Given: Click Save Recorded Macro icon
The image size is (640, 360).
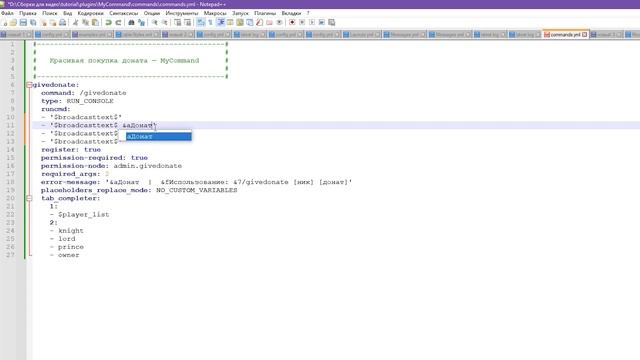Looking at the screenshot, I should coord(331,22).
